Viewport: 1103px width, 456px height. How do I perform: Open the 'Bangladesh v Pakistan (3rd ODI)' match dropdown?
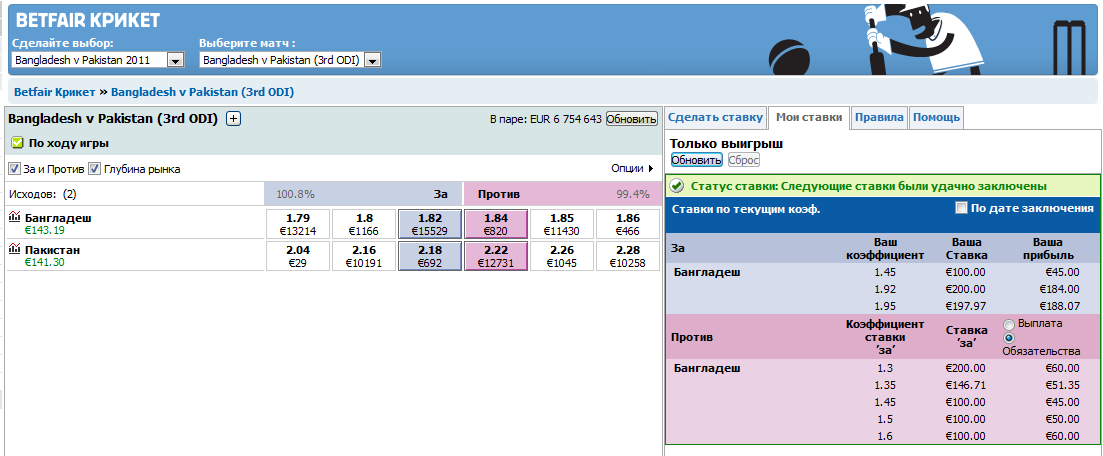click(x=291, y=60)
